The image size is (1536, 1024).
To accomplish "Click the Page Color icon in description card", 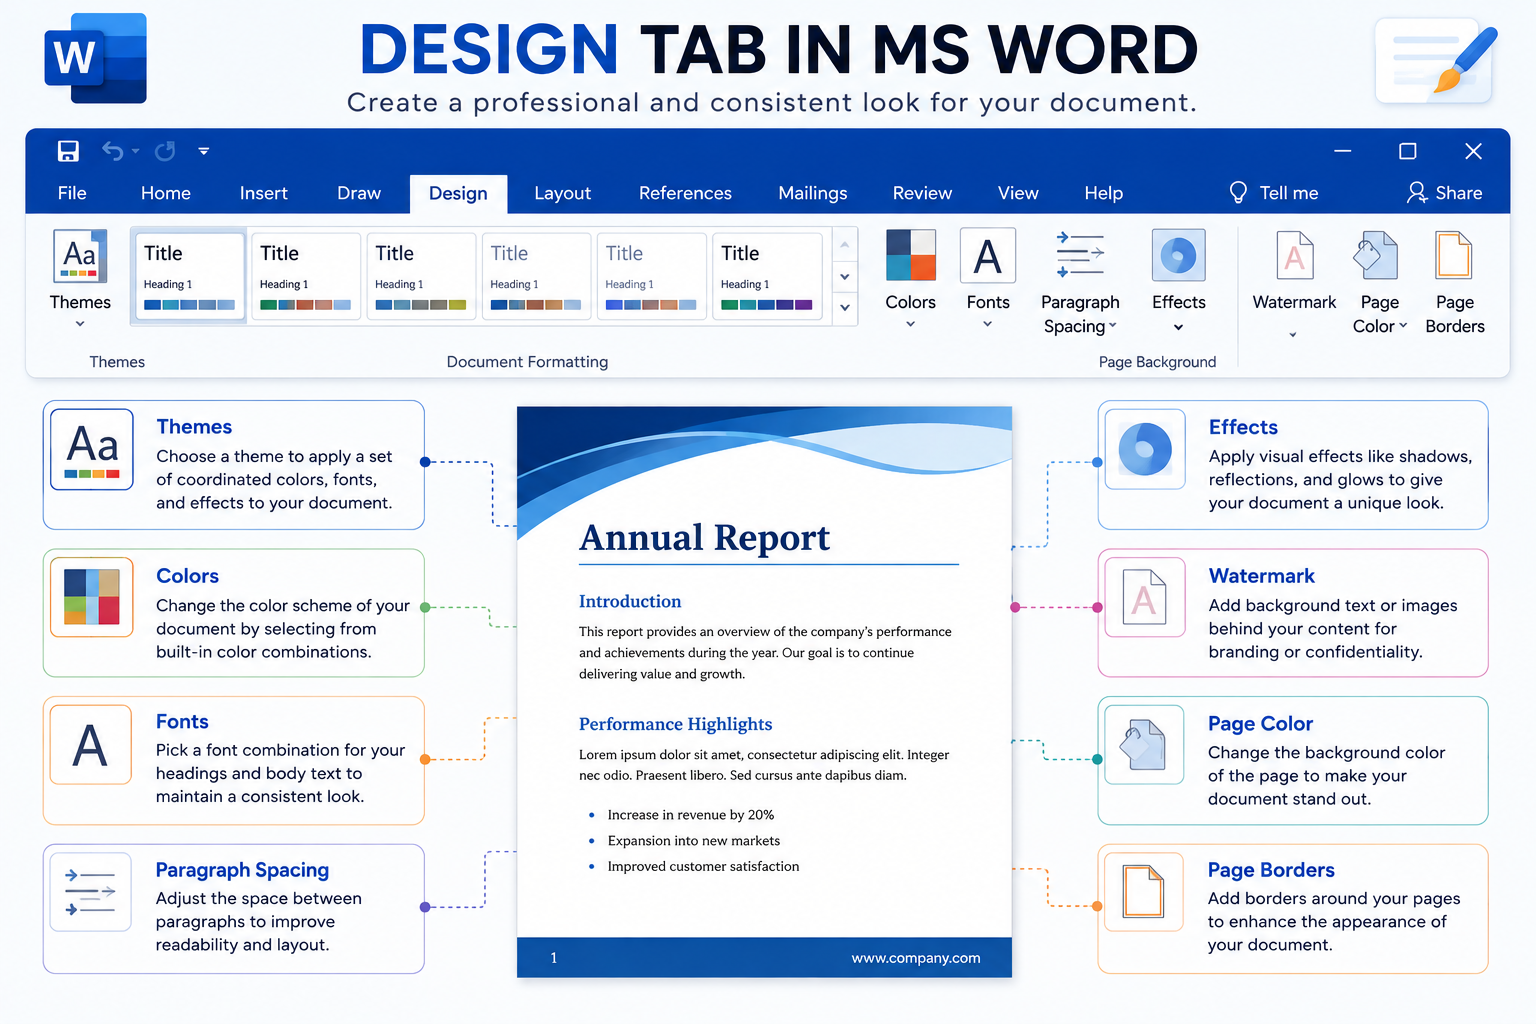I will point(1145,745).
